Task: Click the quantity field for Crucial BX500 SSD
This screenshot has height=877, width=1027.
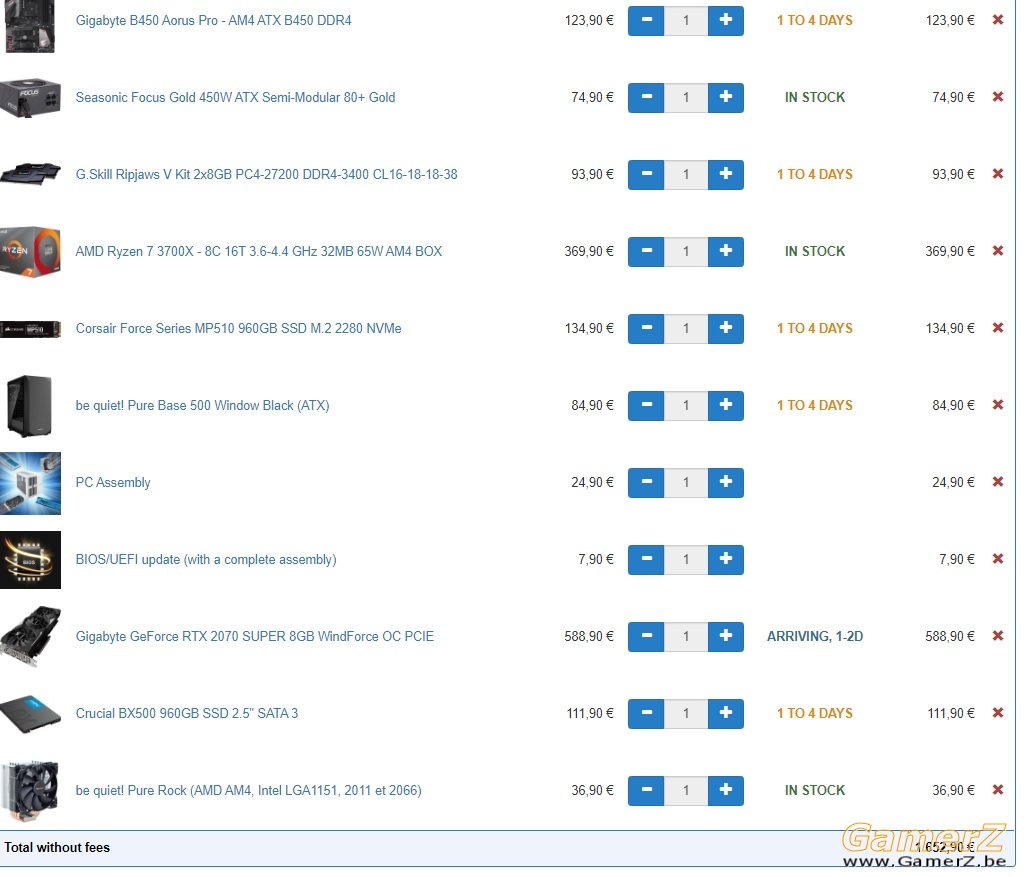Action: click(x=686, y=713)
